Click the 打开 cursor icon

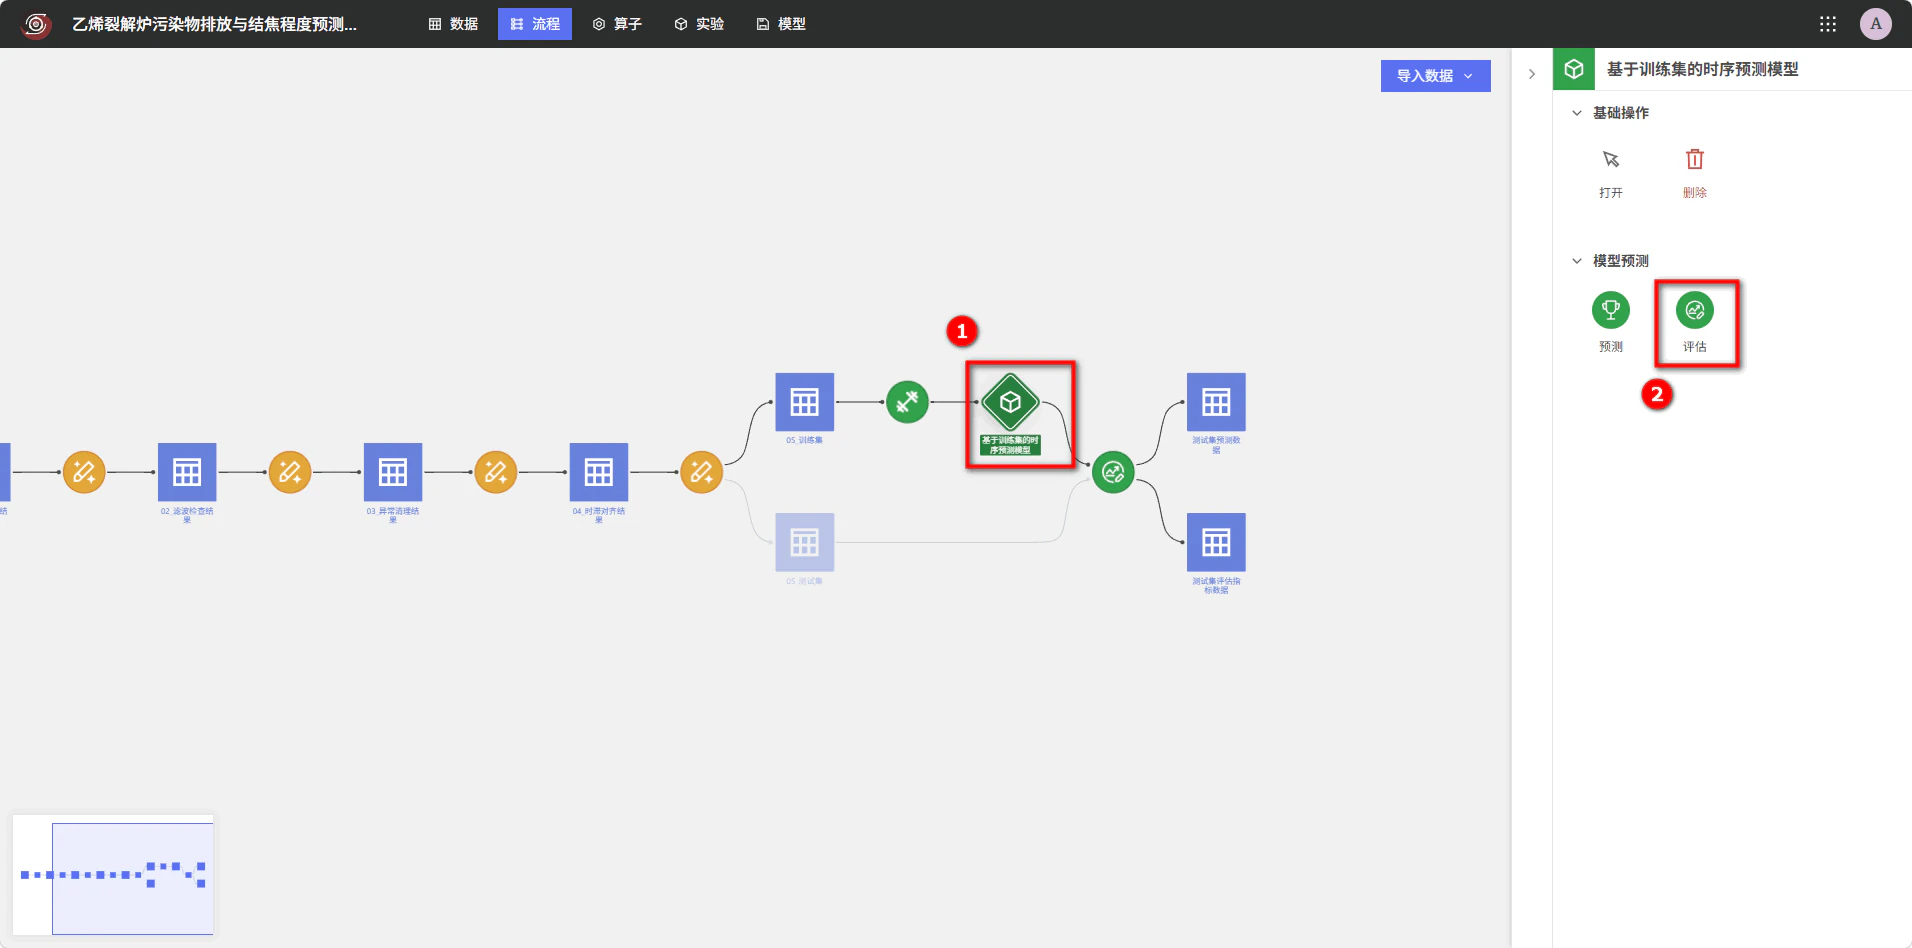point(1611,160)
